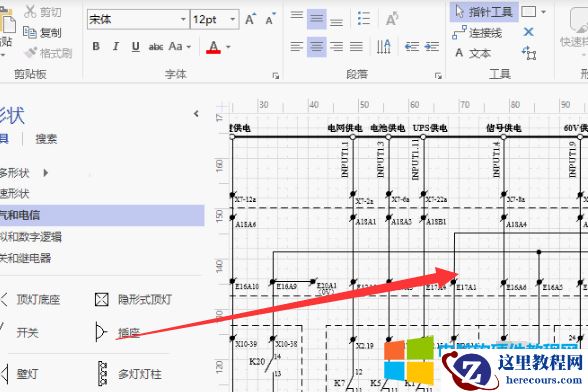This screenshot has width=588, height=392.
Task: Click the E16A10 label in the diagram
Action: (247, 286)
